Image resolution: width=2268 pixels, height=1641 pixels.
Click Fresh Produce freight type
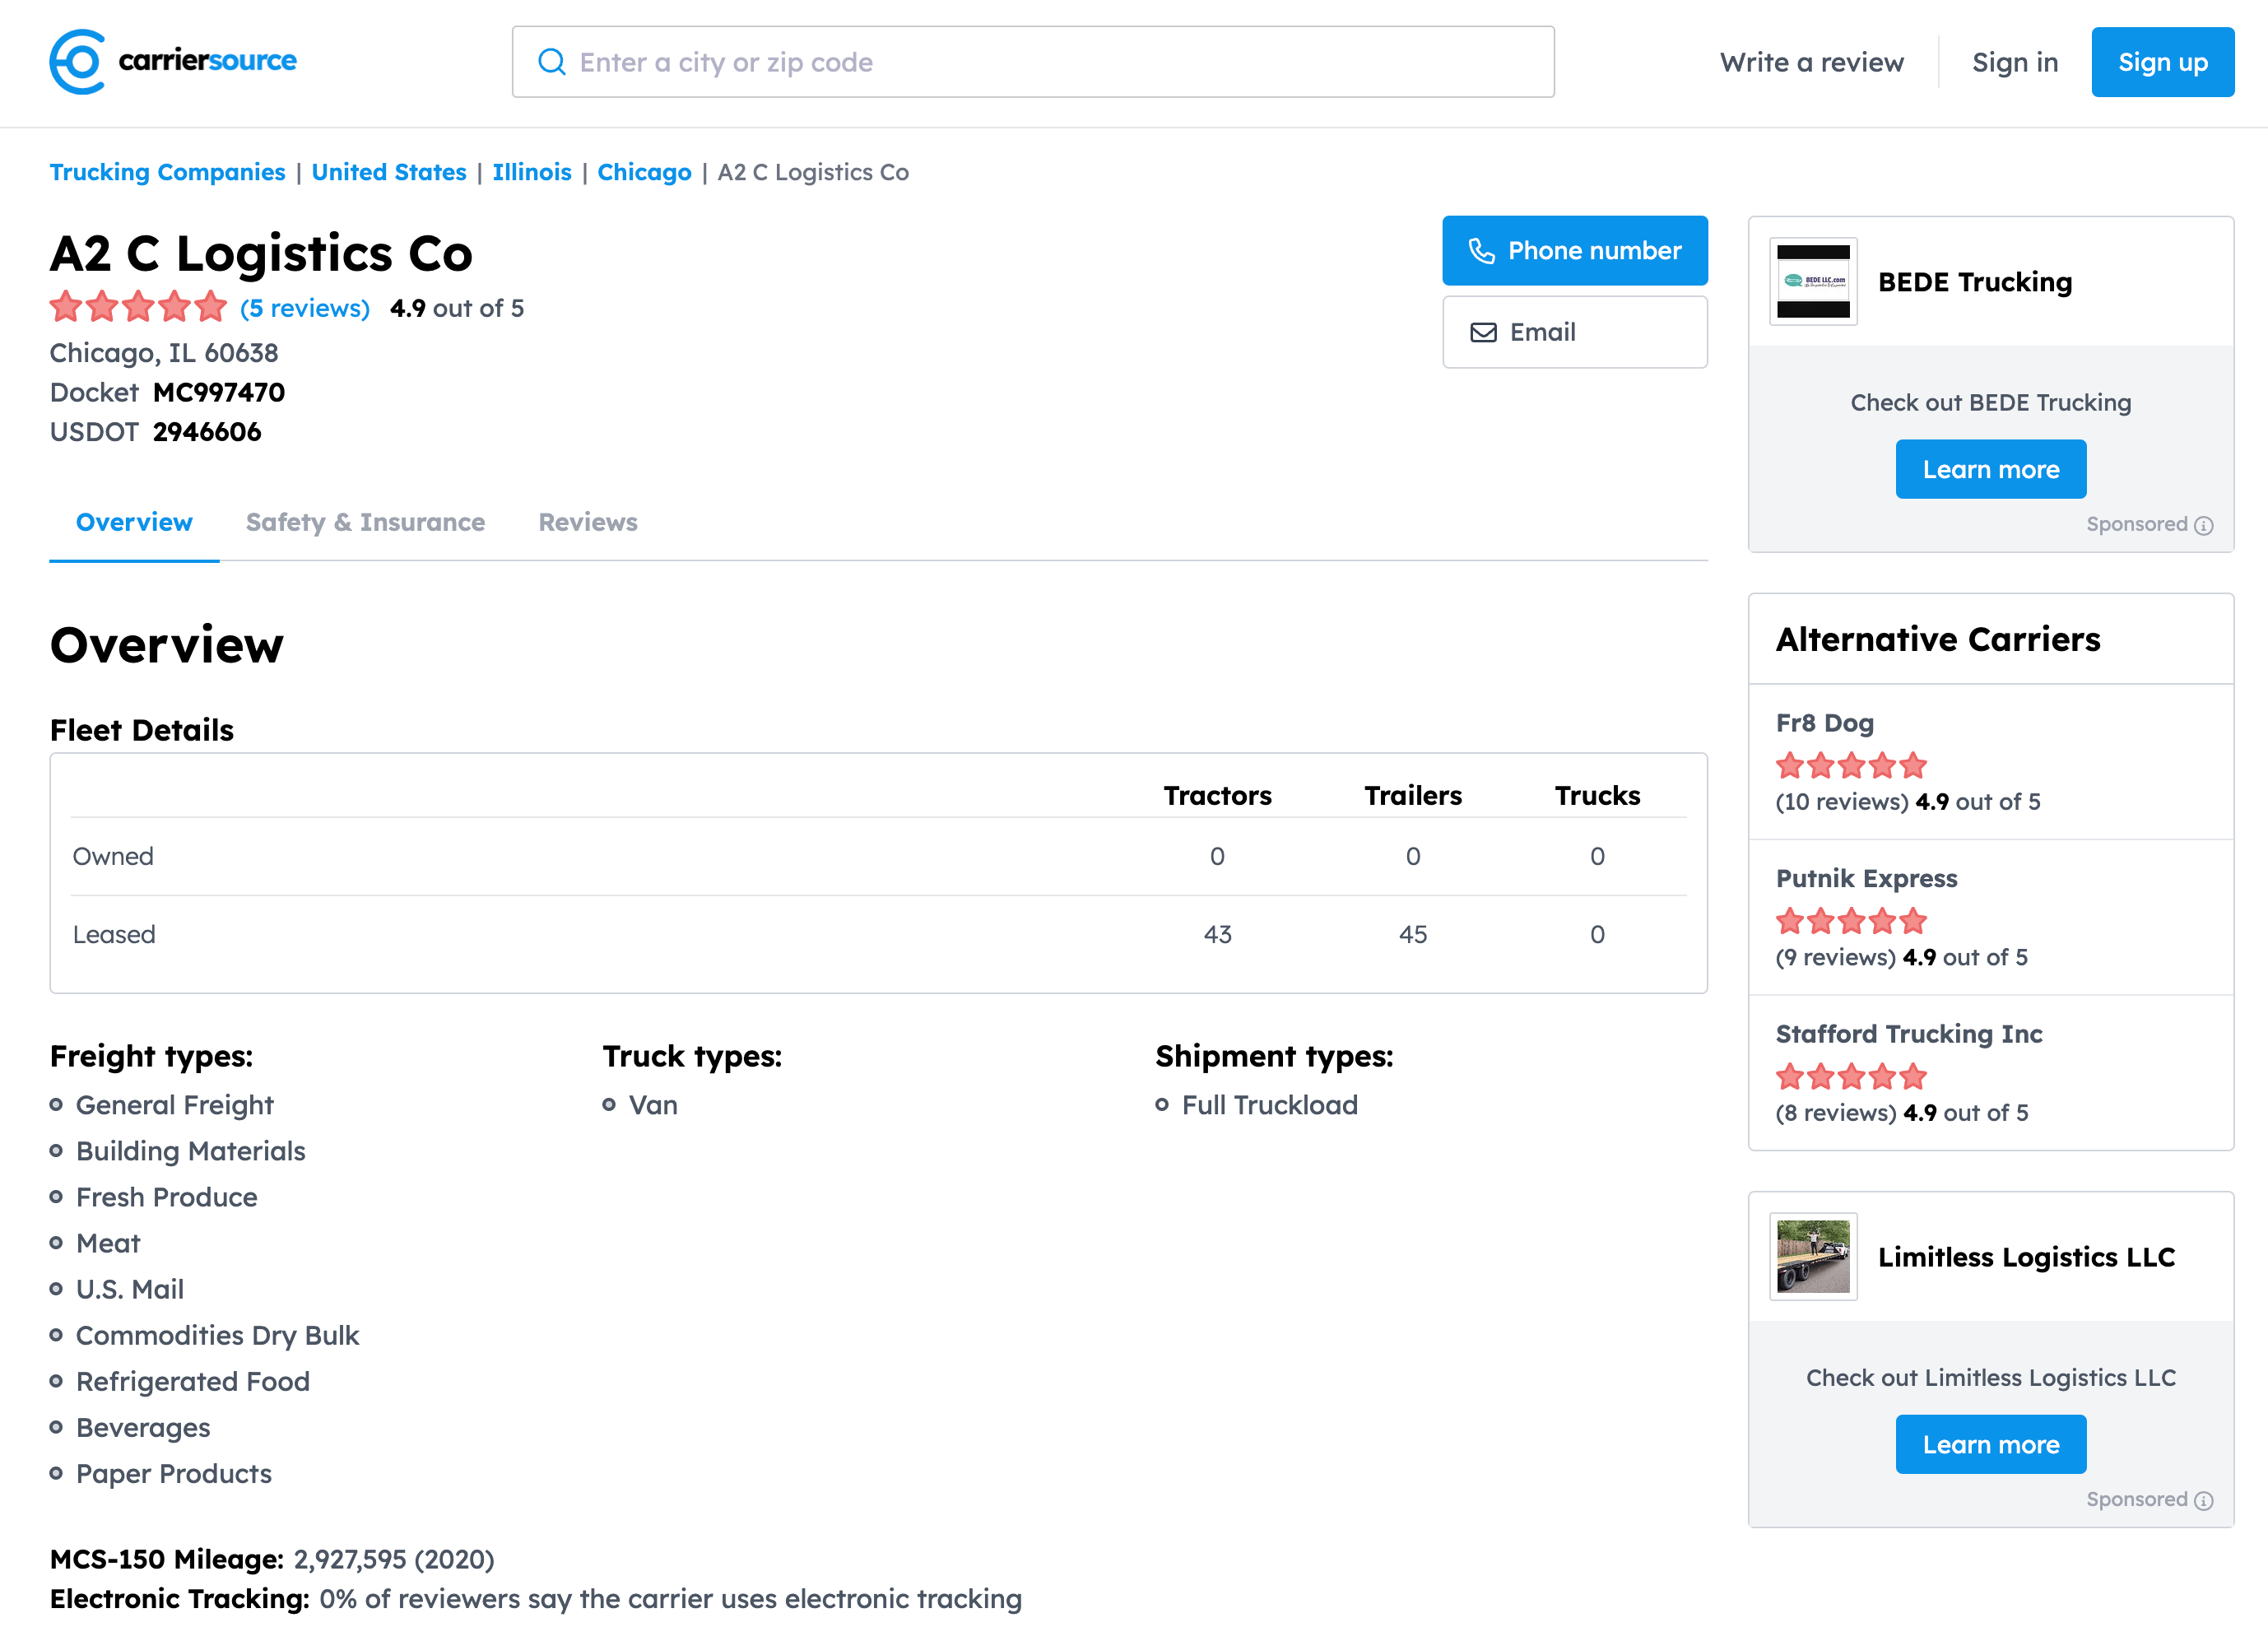166,1197
